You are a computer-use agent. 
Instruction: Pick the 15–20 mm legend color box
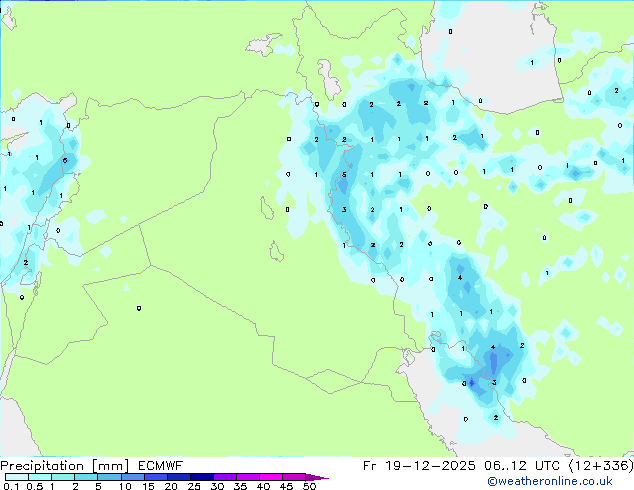pyautogui.click(x=156, y=477)
